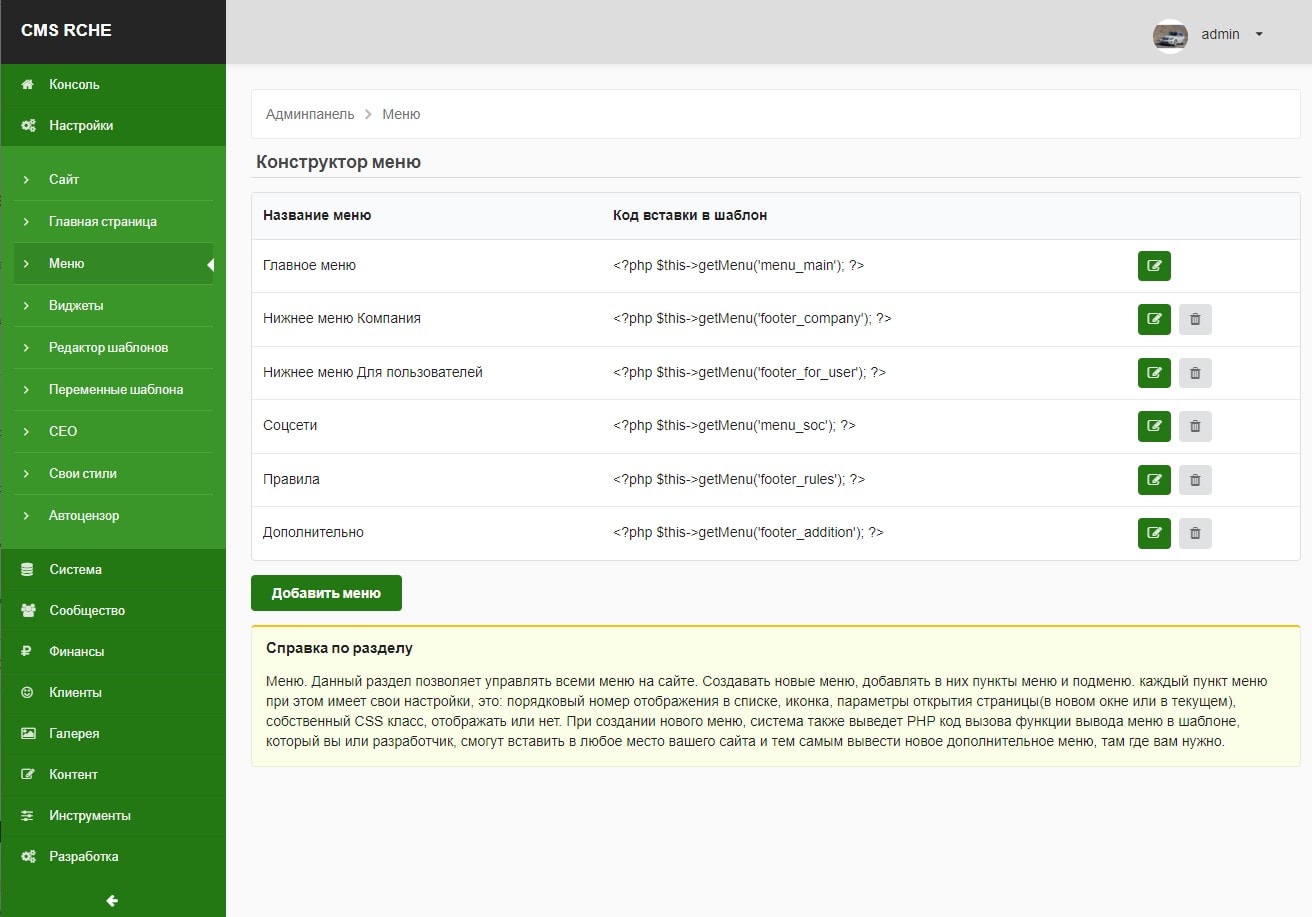
Task: Delete the Нижнее меню Компания row
Action: coord(1195,319)
